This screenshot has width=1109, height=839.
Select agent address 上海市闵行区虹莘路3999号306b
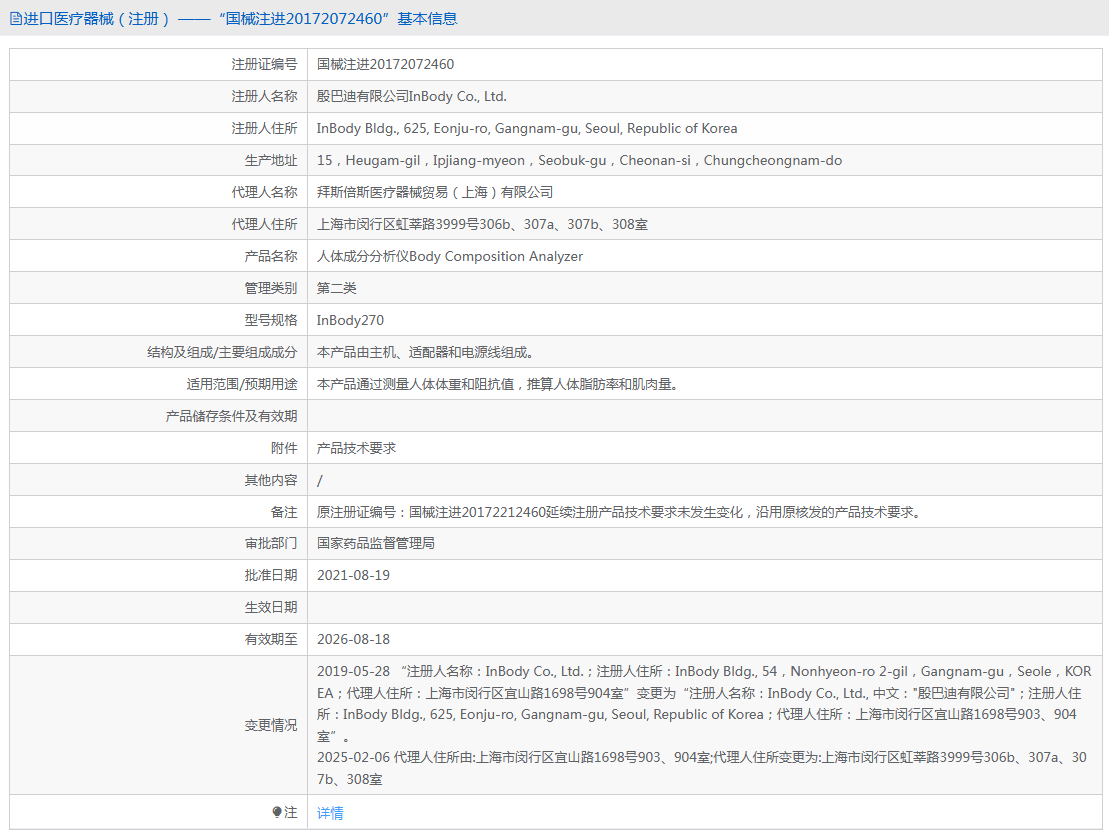482,224
